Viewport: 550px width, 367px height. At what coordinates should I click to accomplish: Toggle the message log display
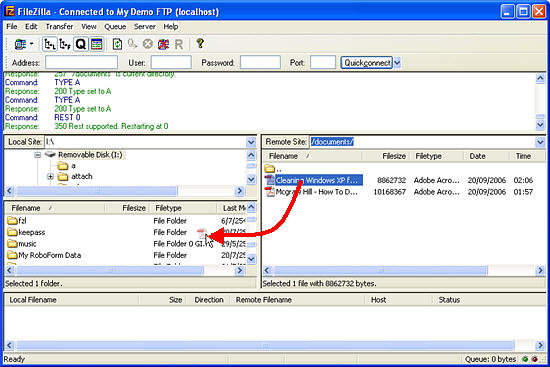[x=96, y=44]
